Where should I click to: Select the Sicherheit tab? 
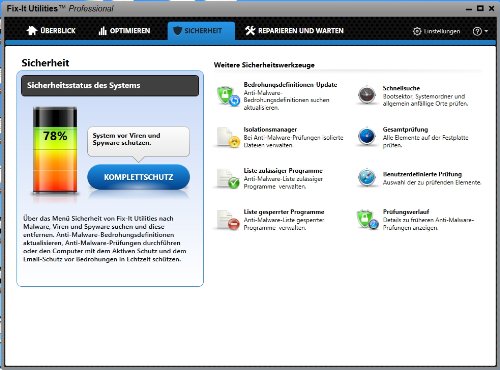click(x=201, y=31)
